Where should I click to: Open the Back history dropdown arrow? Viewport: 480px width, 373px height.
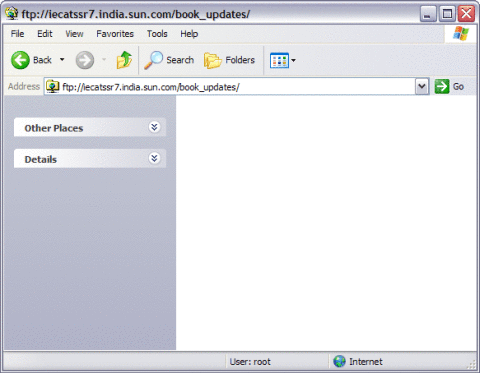(62, 60)
